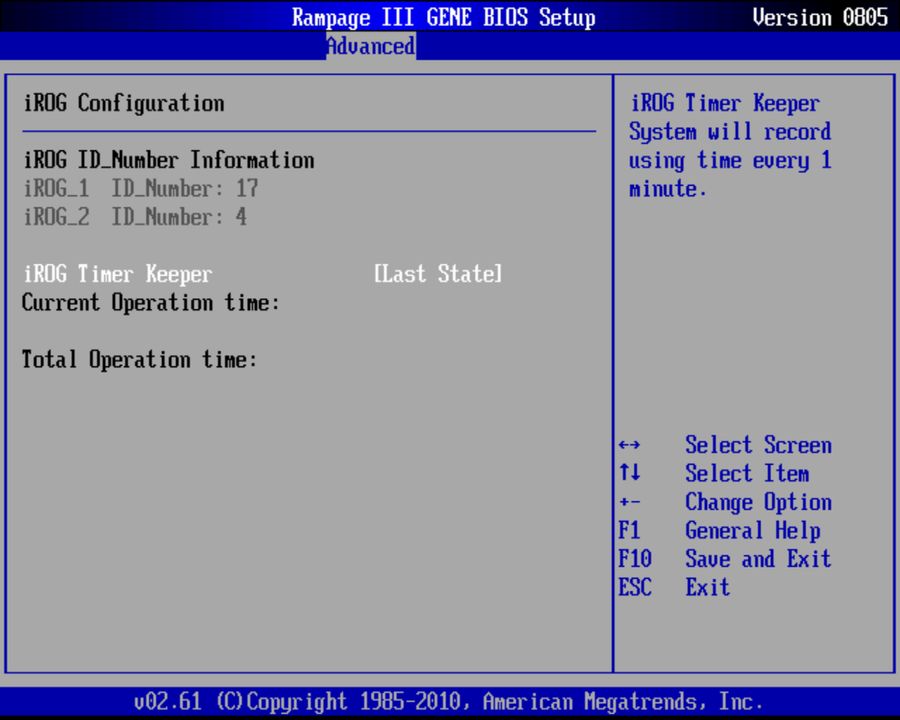Click the F10 key label

click(635, 559)
